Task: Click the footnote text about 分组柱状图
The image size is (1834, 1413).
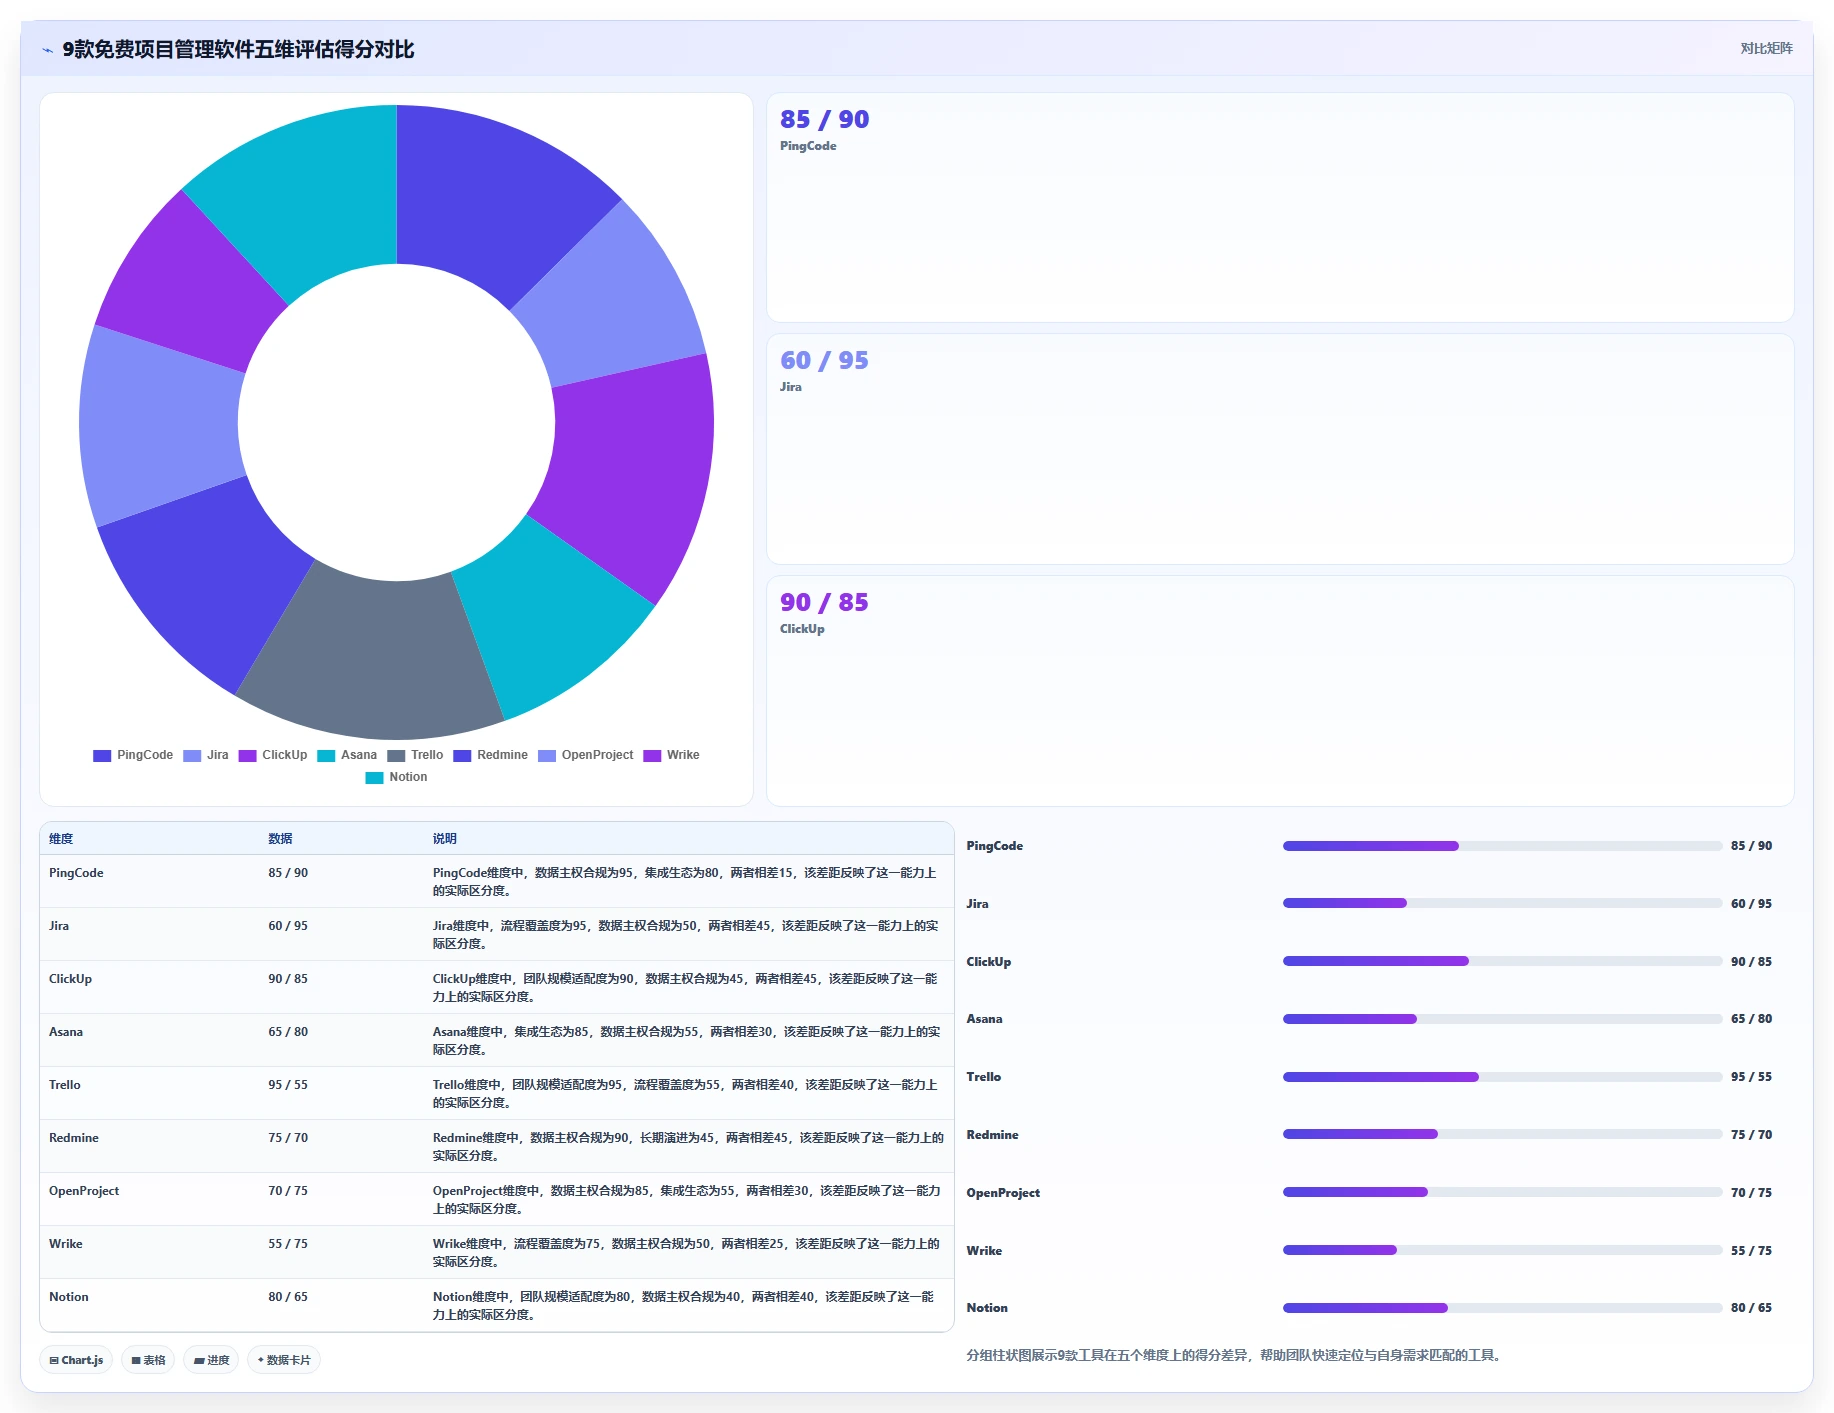Action: pyautogui.click(x=1235, y=1356)
